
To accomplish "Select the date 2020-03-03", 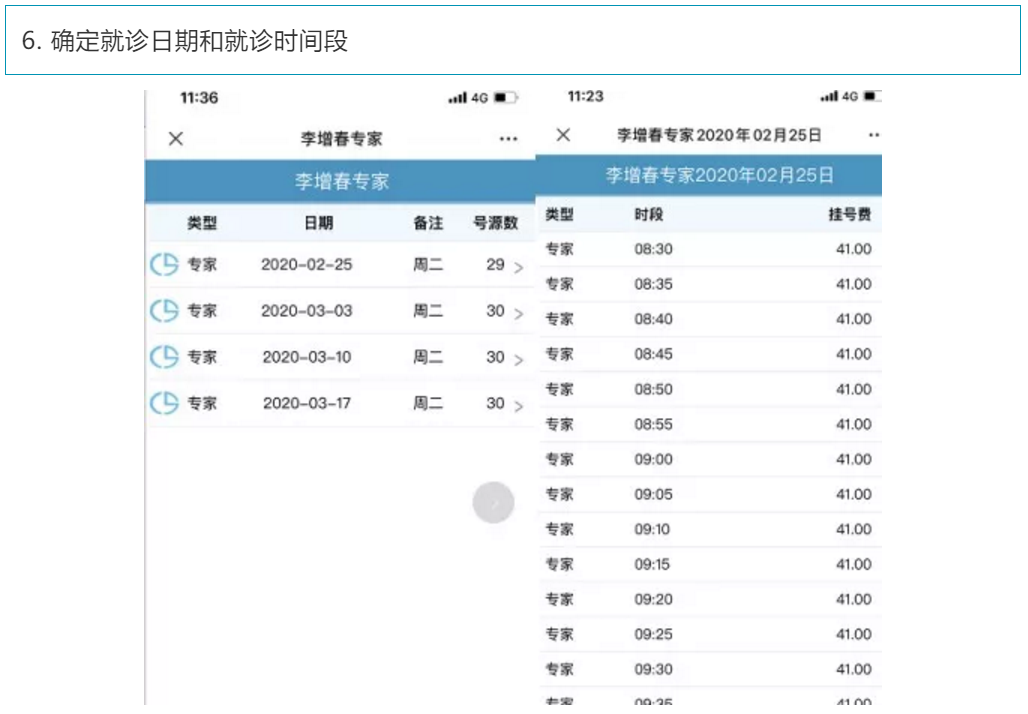I will [307, 311].
